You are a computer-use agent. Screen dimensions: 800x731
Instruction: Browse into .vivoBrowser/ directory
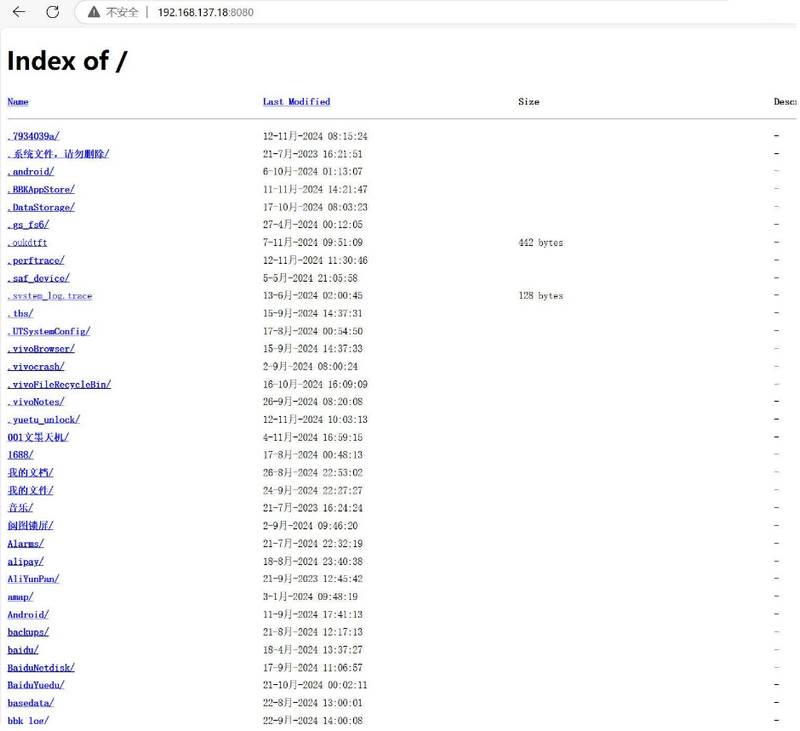click(41, 349)
